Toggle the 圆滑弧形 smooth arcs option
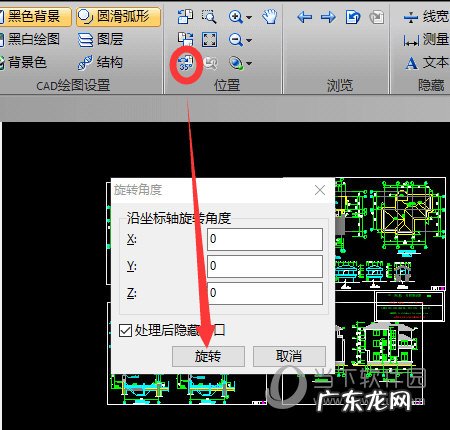The image size is (450, 430). click(118, 17)
